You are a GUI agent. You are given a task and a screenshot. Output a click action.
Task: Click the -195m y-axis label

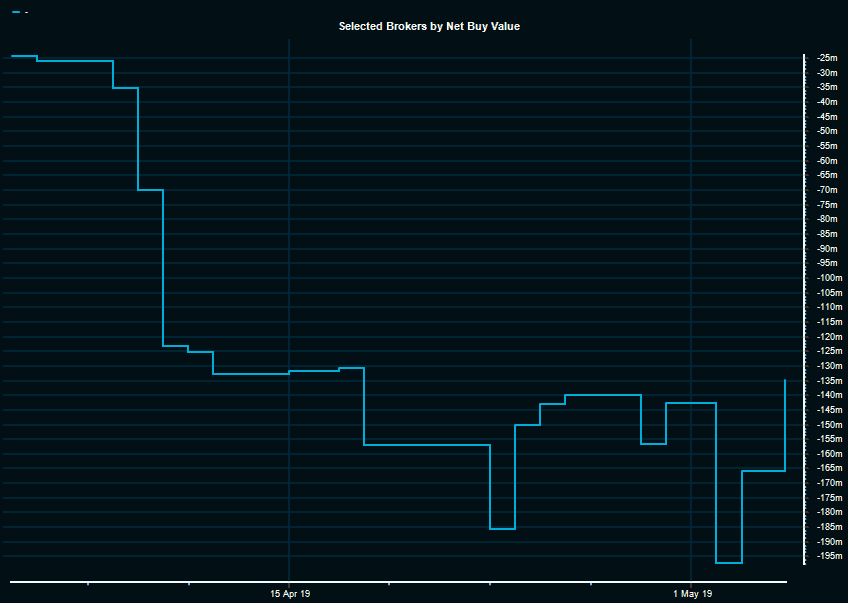tap(827, 556)
